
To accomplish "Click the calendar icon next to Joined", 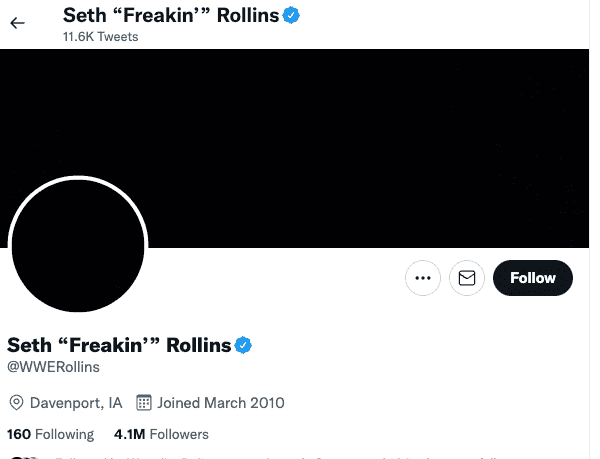I will coord(143,403).
